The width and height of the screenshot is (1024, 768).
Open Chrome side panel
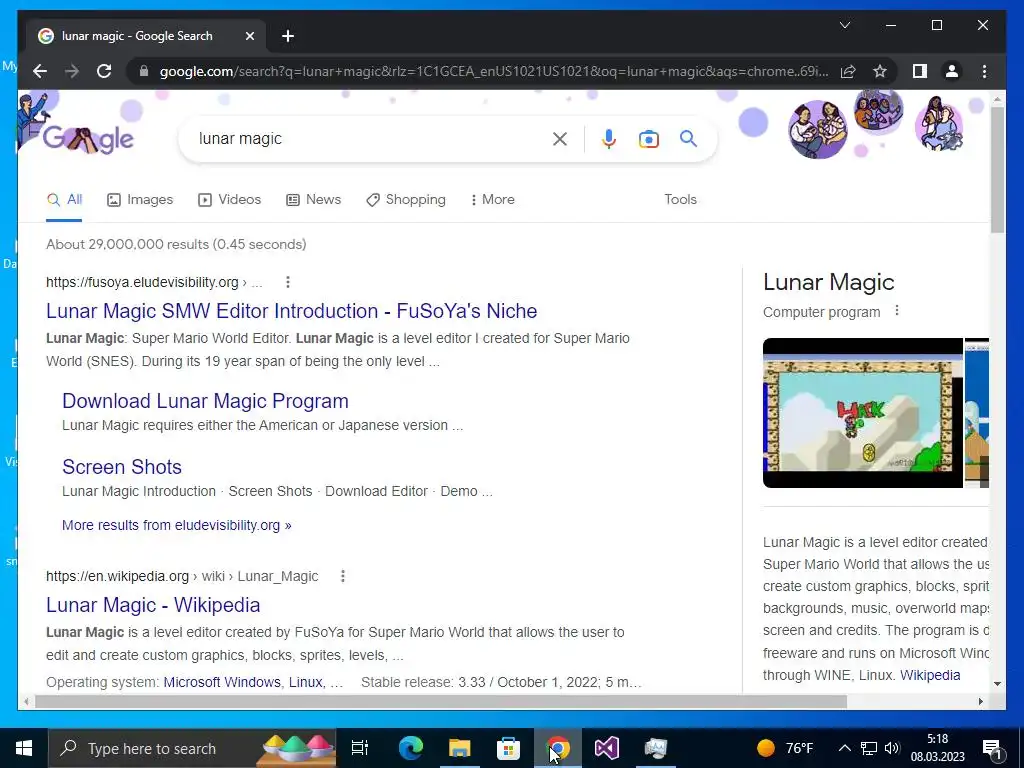coord(920,71)
